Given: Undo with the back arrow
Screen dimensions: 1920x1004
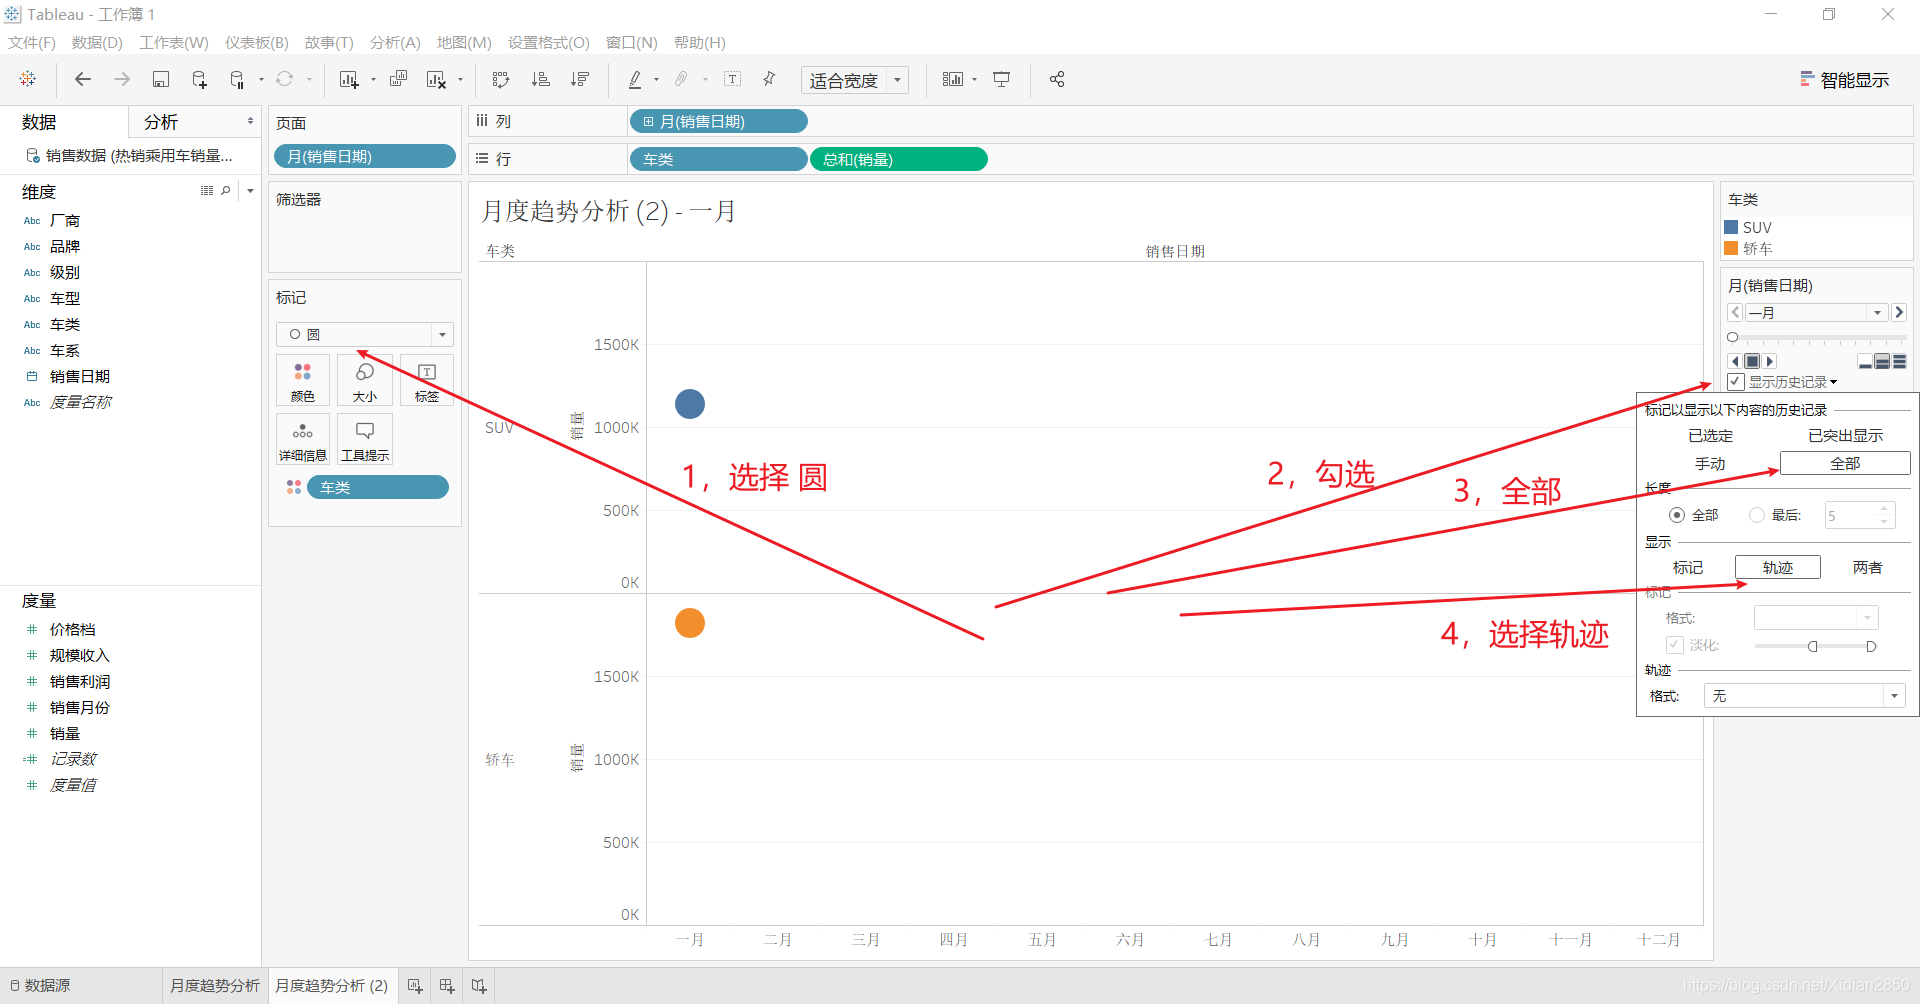Looking at the screenshot, I should [83, 79].
